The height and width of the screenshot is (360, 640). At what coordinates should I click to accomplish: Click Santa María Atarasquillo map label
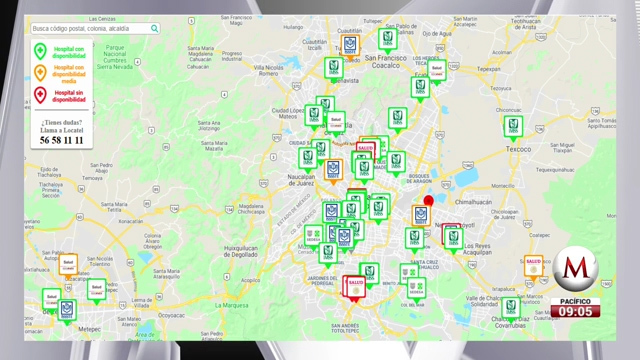pyautogui.click(x=166, y=274)
